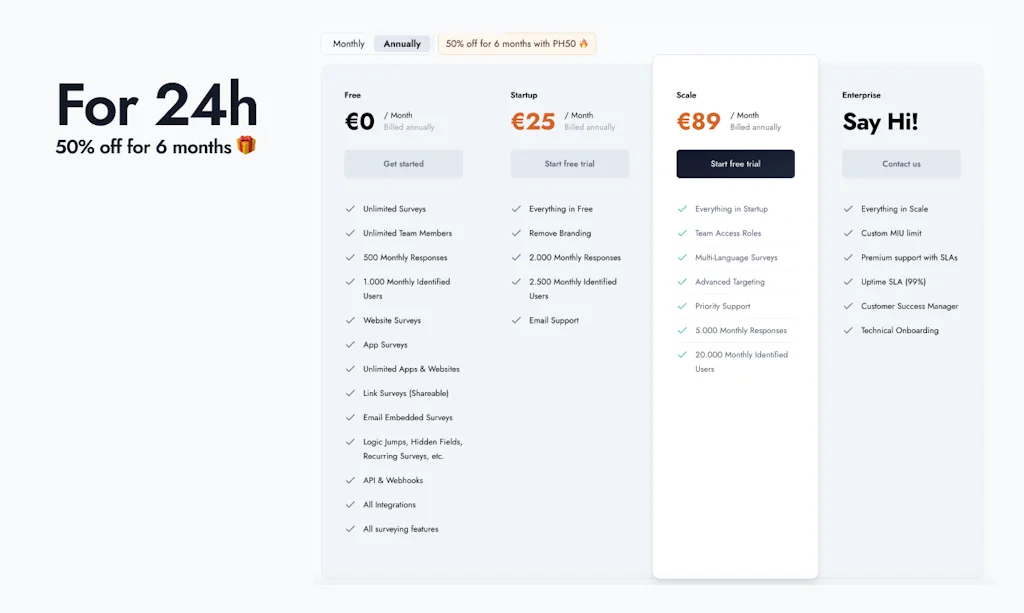Select Annually billing option

pyautogui.click(x=402, y=44)
